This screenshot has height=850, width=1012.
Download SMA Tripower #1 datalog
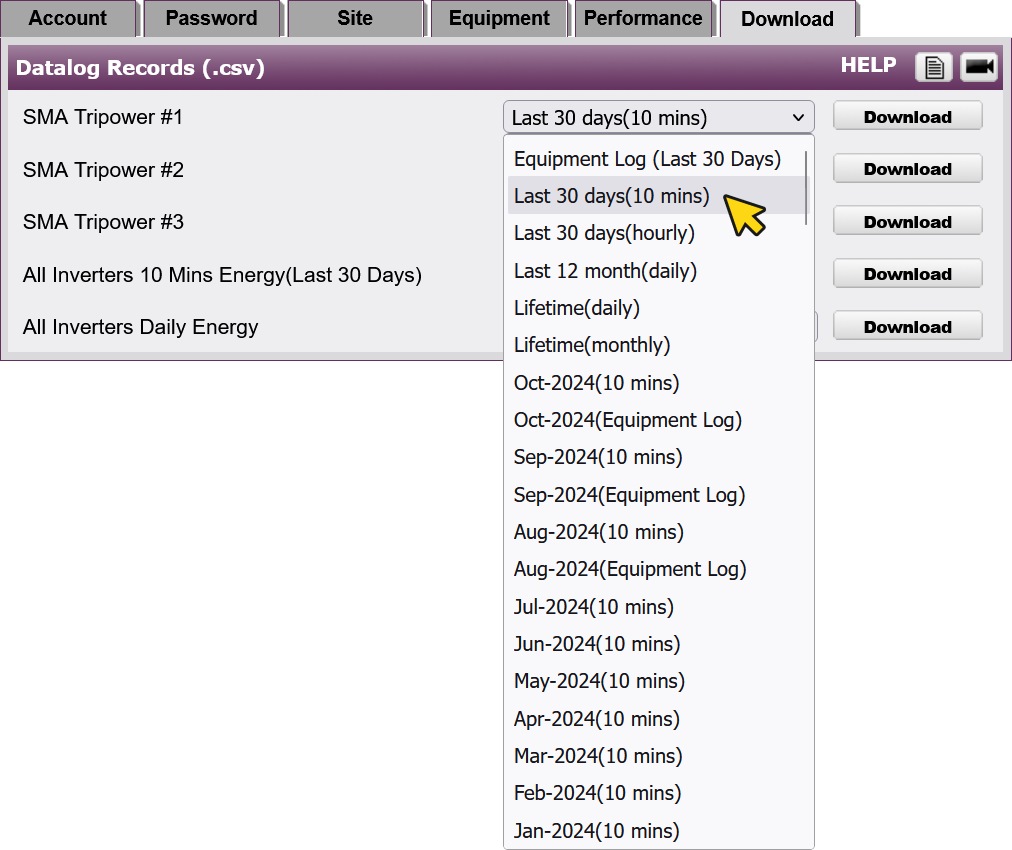tap(907, 117)
